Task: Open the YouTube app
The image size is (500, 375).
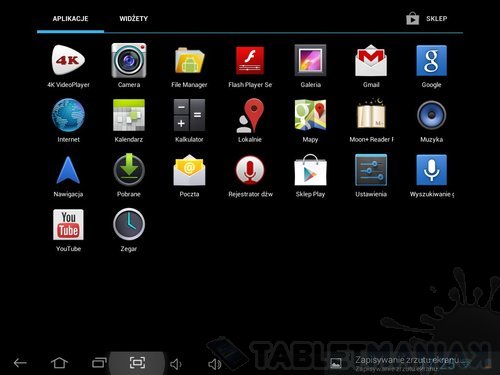Action: pos(68,230)
